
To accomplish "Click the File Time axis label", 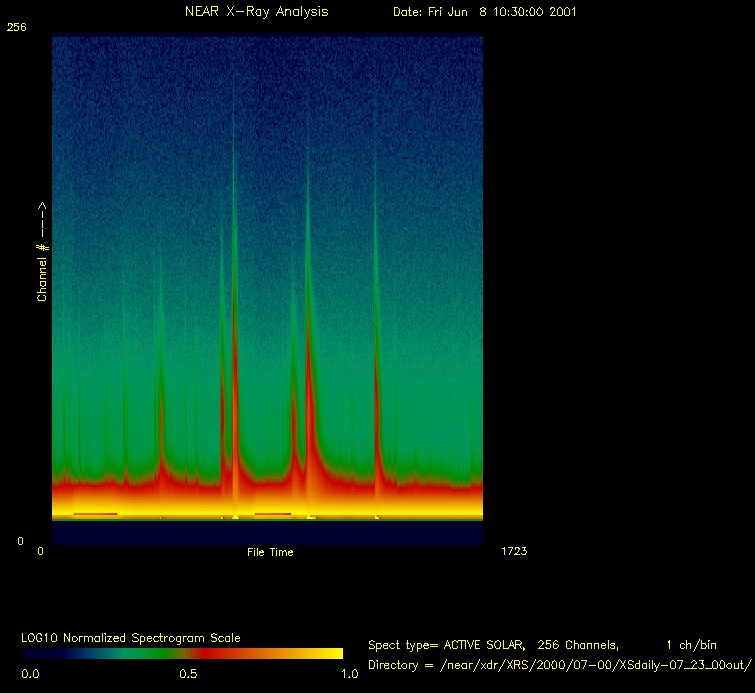I will pyautogui.click(x=270, y=552).
